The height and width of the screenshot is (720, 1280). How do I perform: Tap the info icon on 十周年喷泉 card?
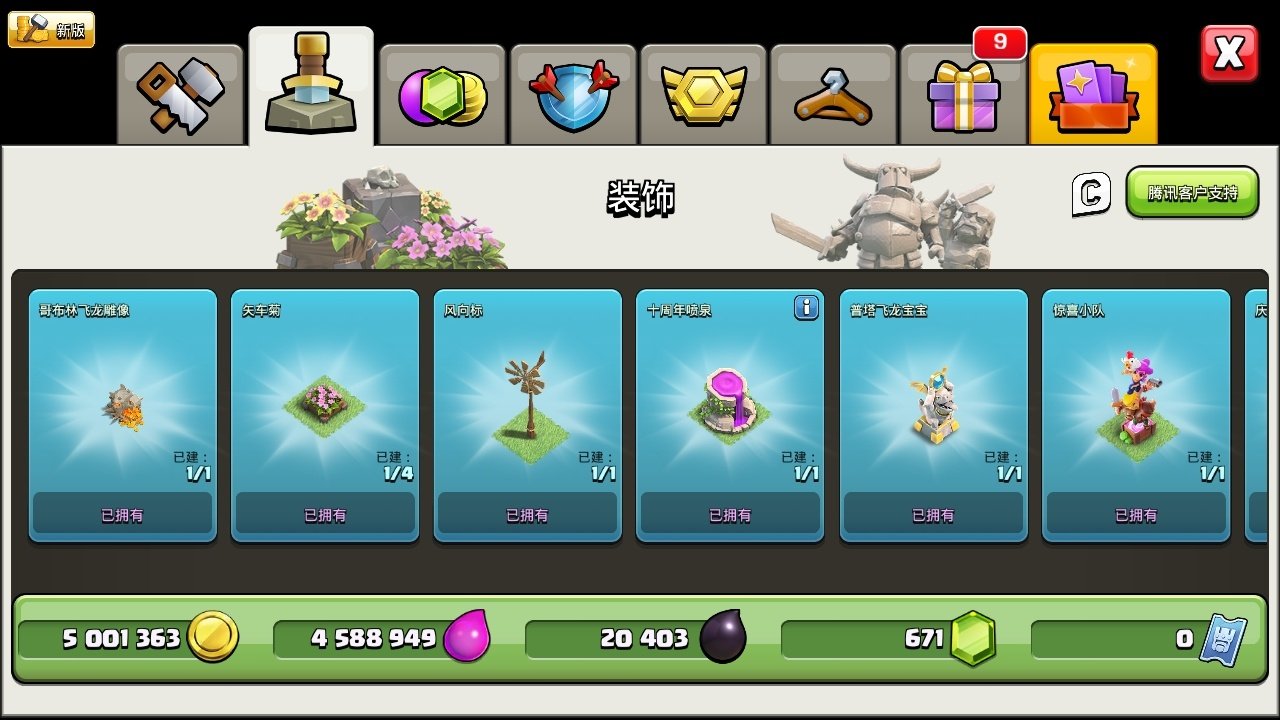(x=806, y=308)
